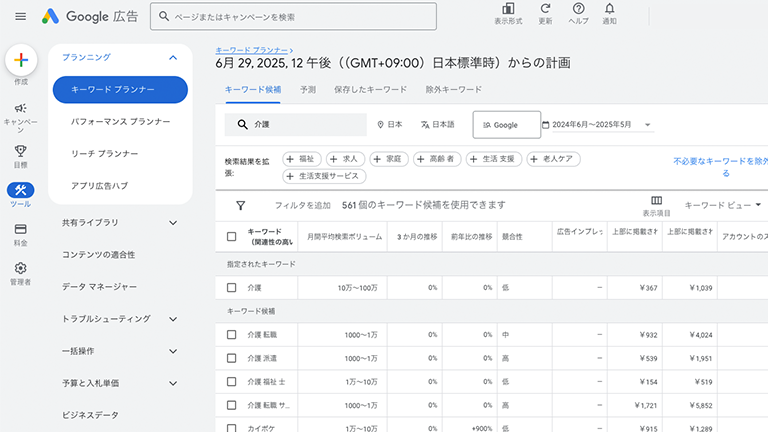Open リーチ プランナー

(104, 154)
